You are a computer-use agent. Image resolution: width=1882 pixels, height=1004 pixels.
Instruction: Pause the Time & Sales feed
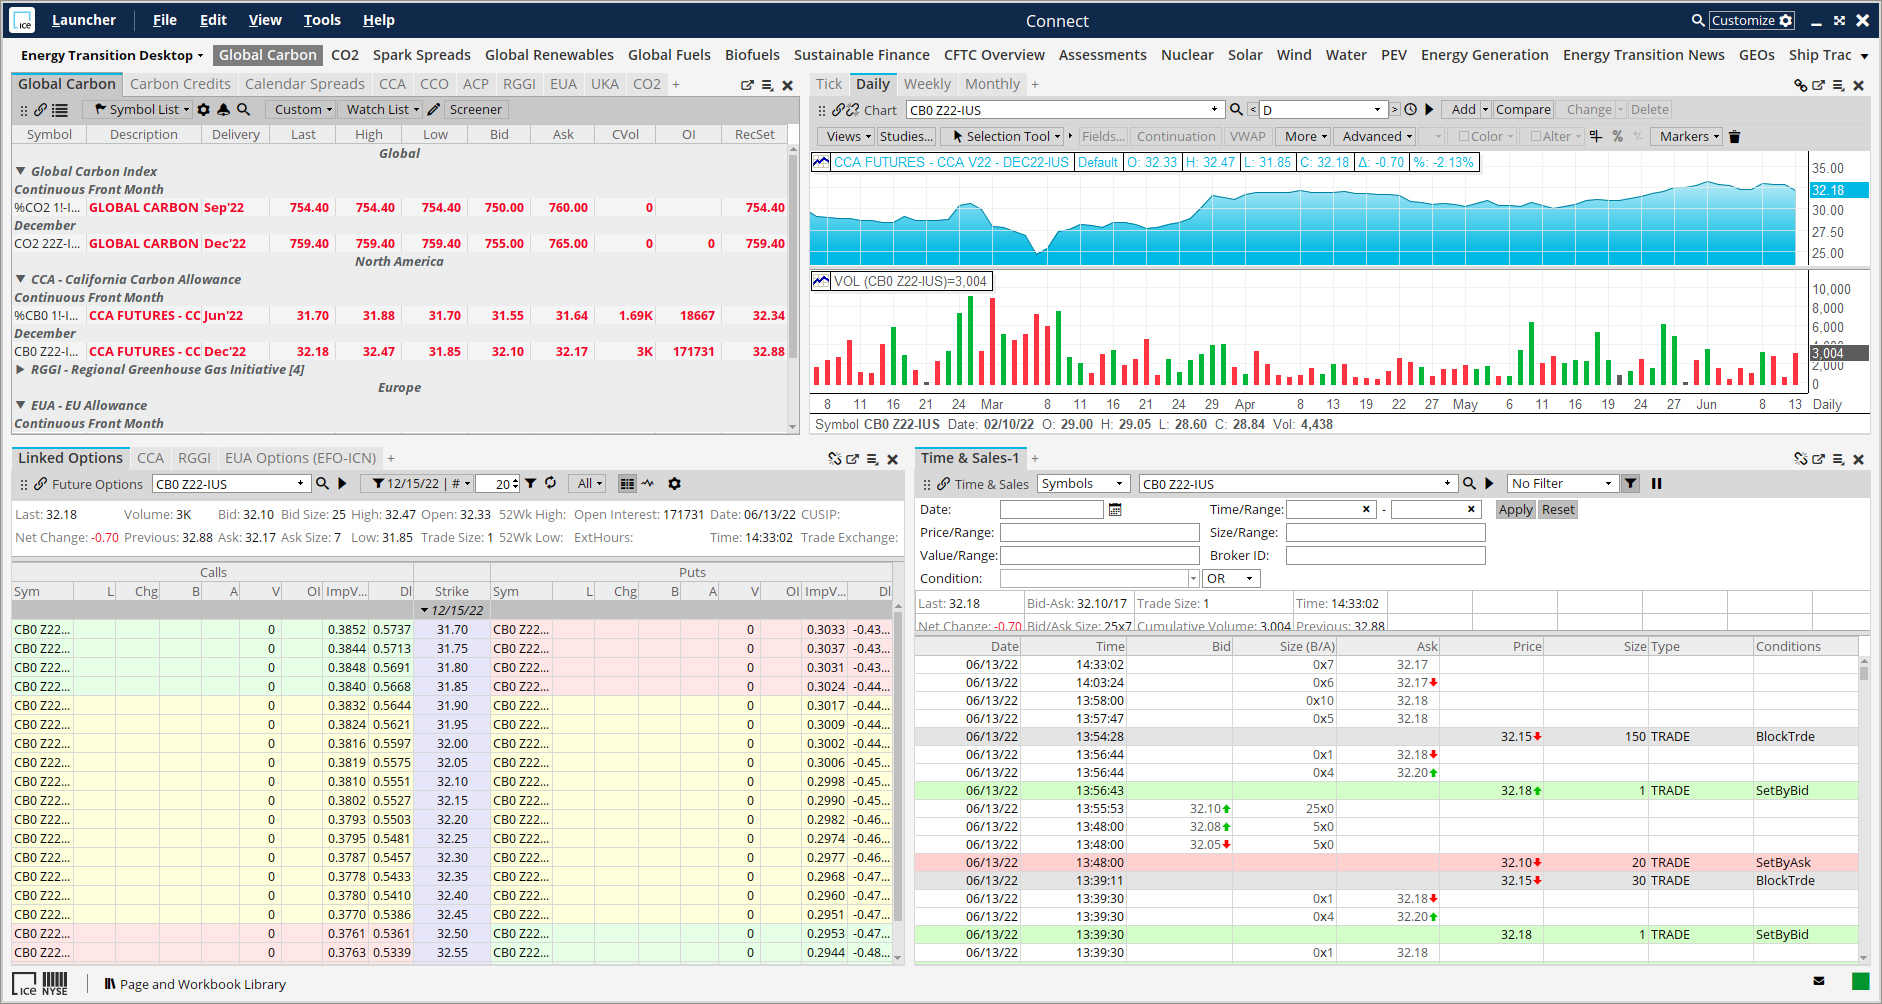coord(1656,484)
